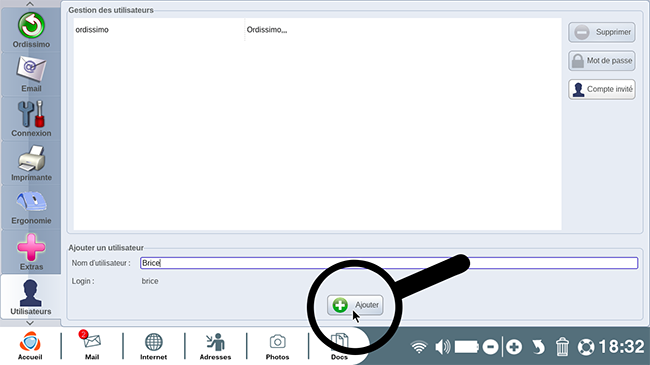This screenshot has height=365, width=650.
Task: Open Mail from the taskbar
Action: [92, 346]
